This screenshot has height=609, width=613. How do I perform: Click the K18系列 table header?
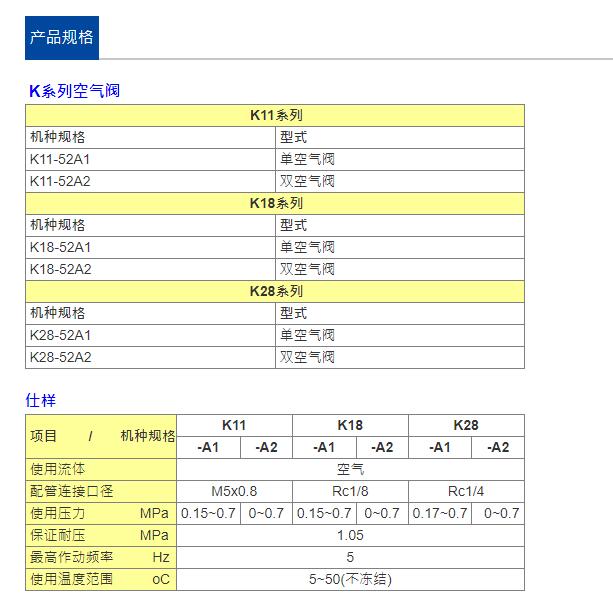[x=275, y=203]
